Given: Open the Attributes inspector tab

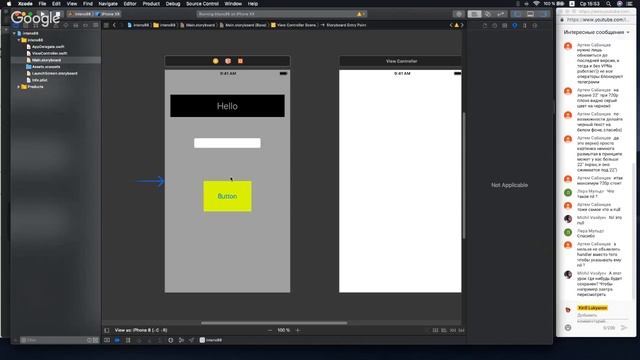Looking at the screenshot, I should (x=515, y=25).
